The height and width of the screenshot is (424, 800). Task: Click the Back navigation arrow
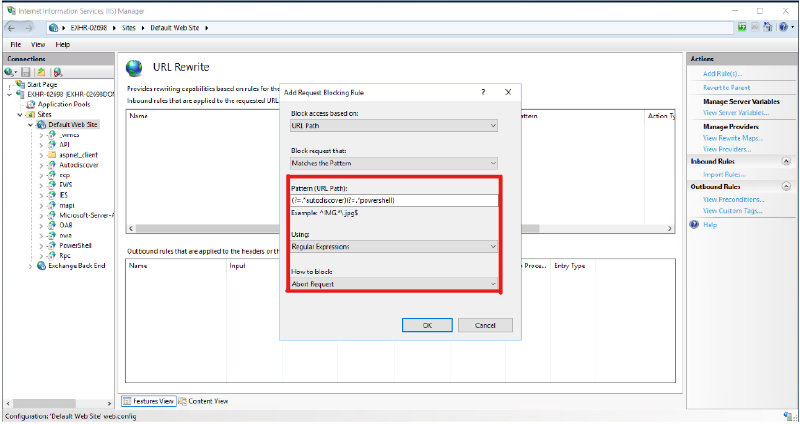13,27
